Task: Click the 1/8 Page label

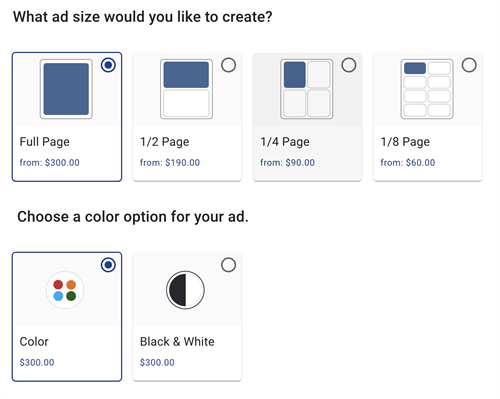Action: coord(405,142)
